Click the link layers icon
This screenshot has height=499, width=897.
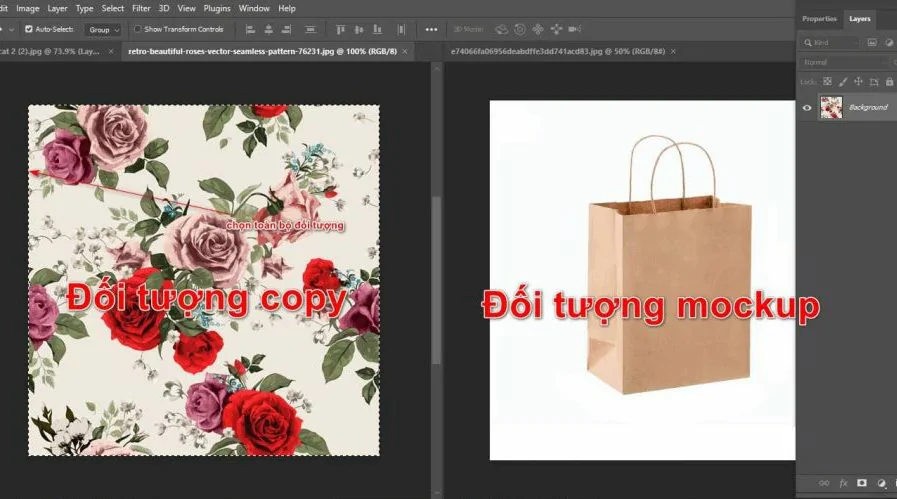[x=824, y=483]
